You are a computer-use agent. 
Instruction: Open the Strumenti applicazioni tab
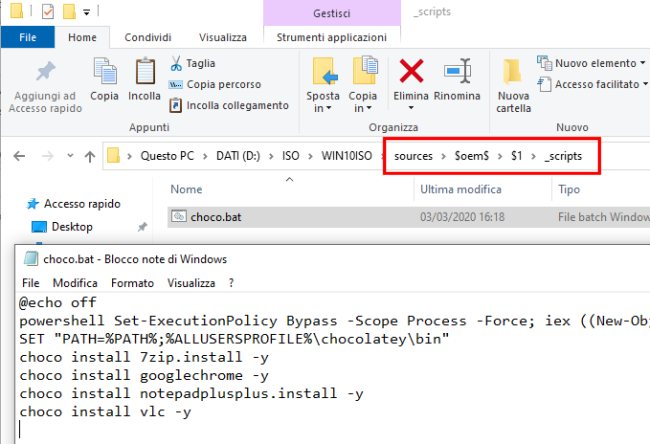click(x=332, y=37)
